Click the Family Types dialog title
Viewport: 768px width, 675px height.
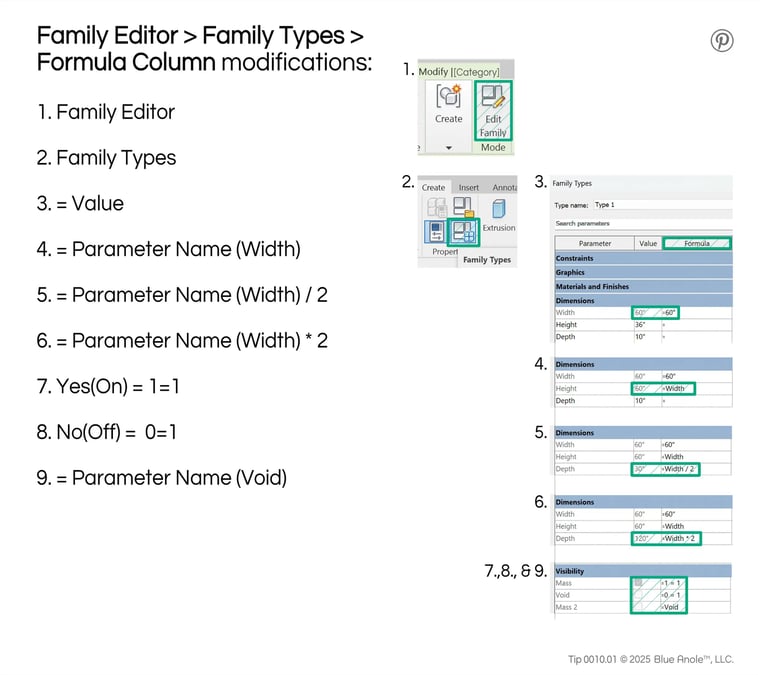tap(572, 183)
